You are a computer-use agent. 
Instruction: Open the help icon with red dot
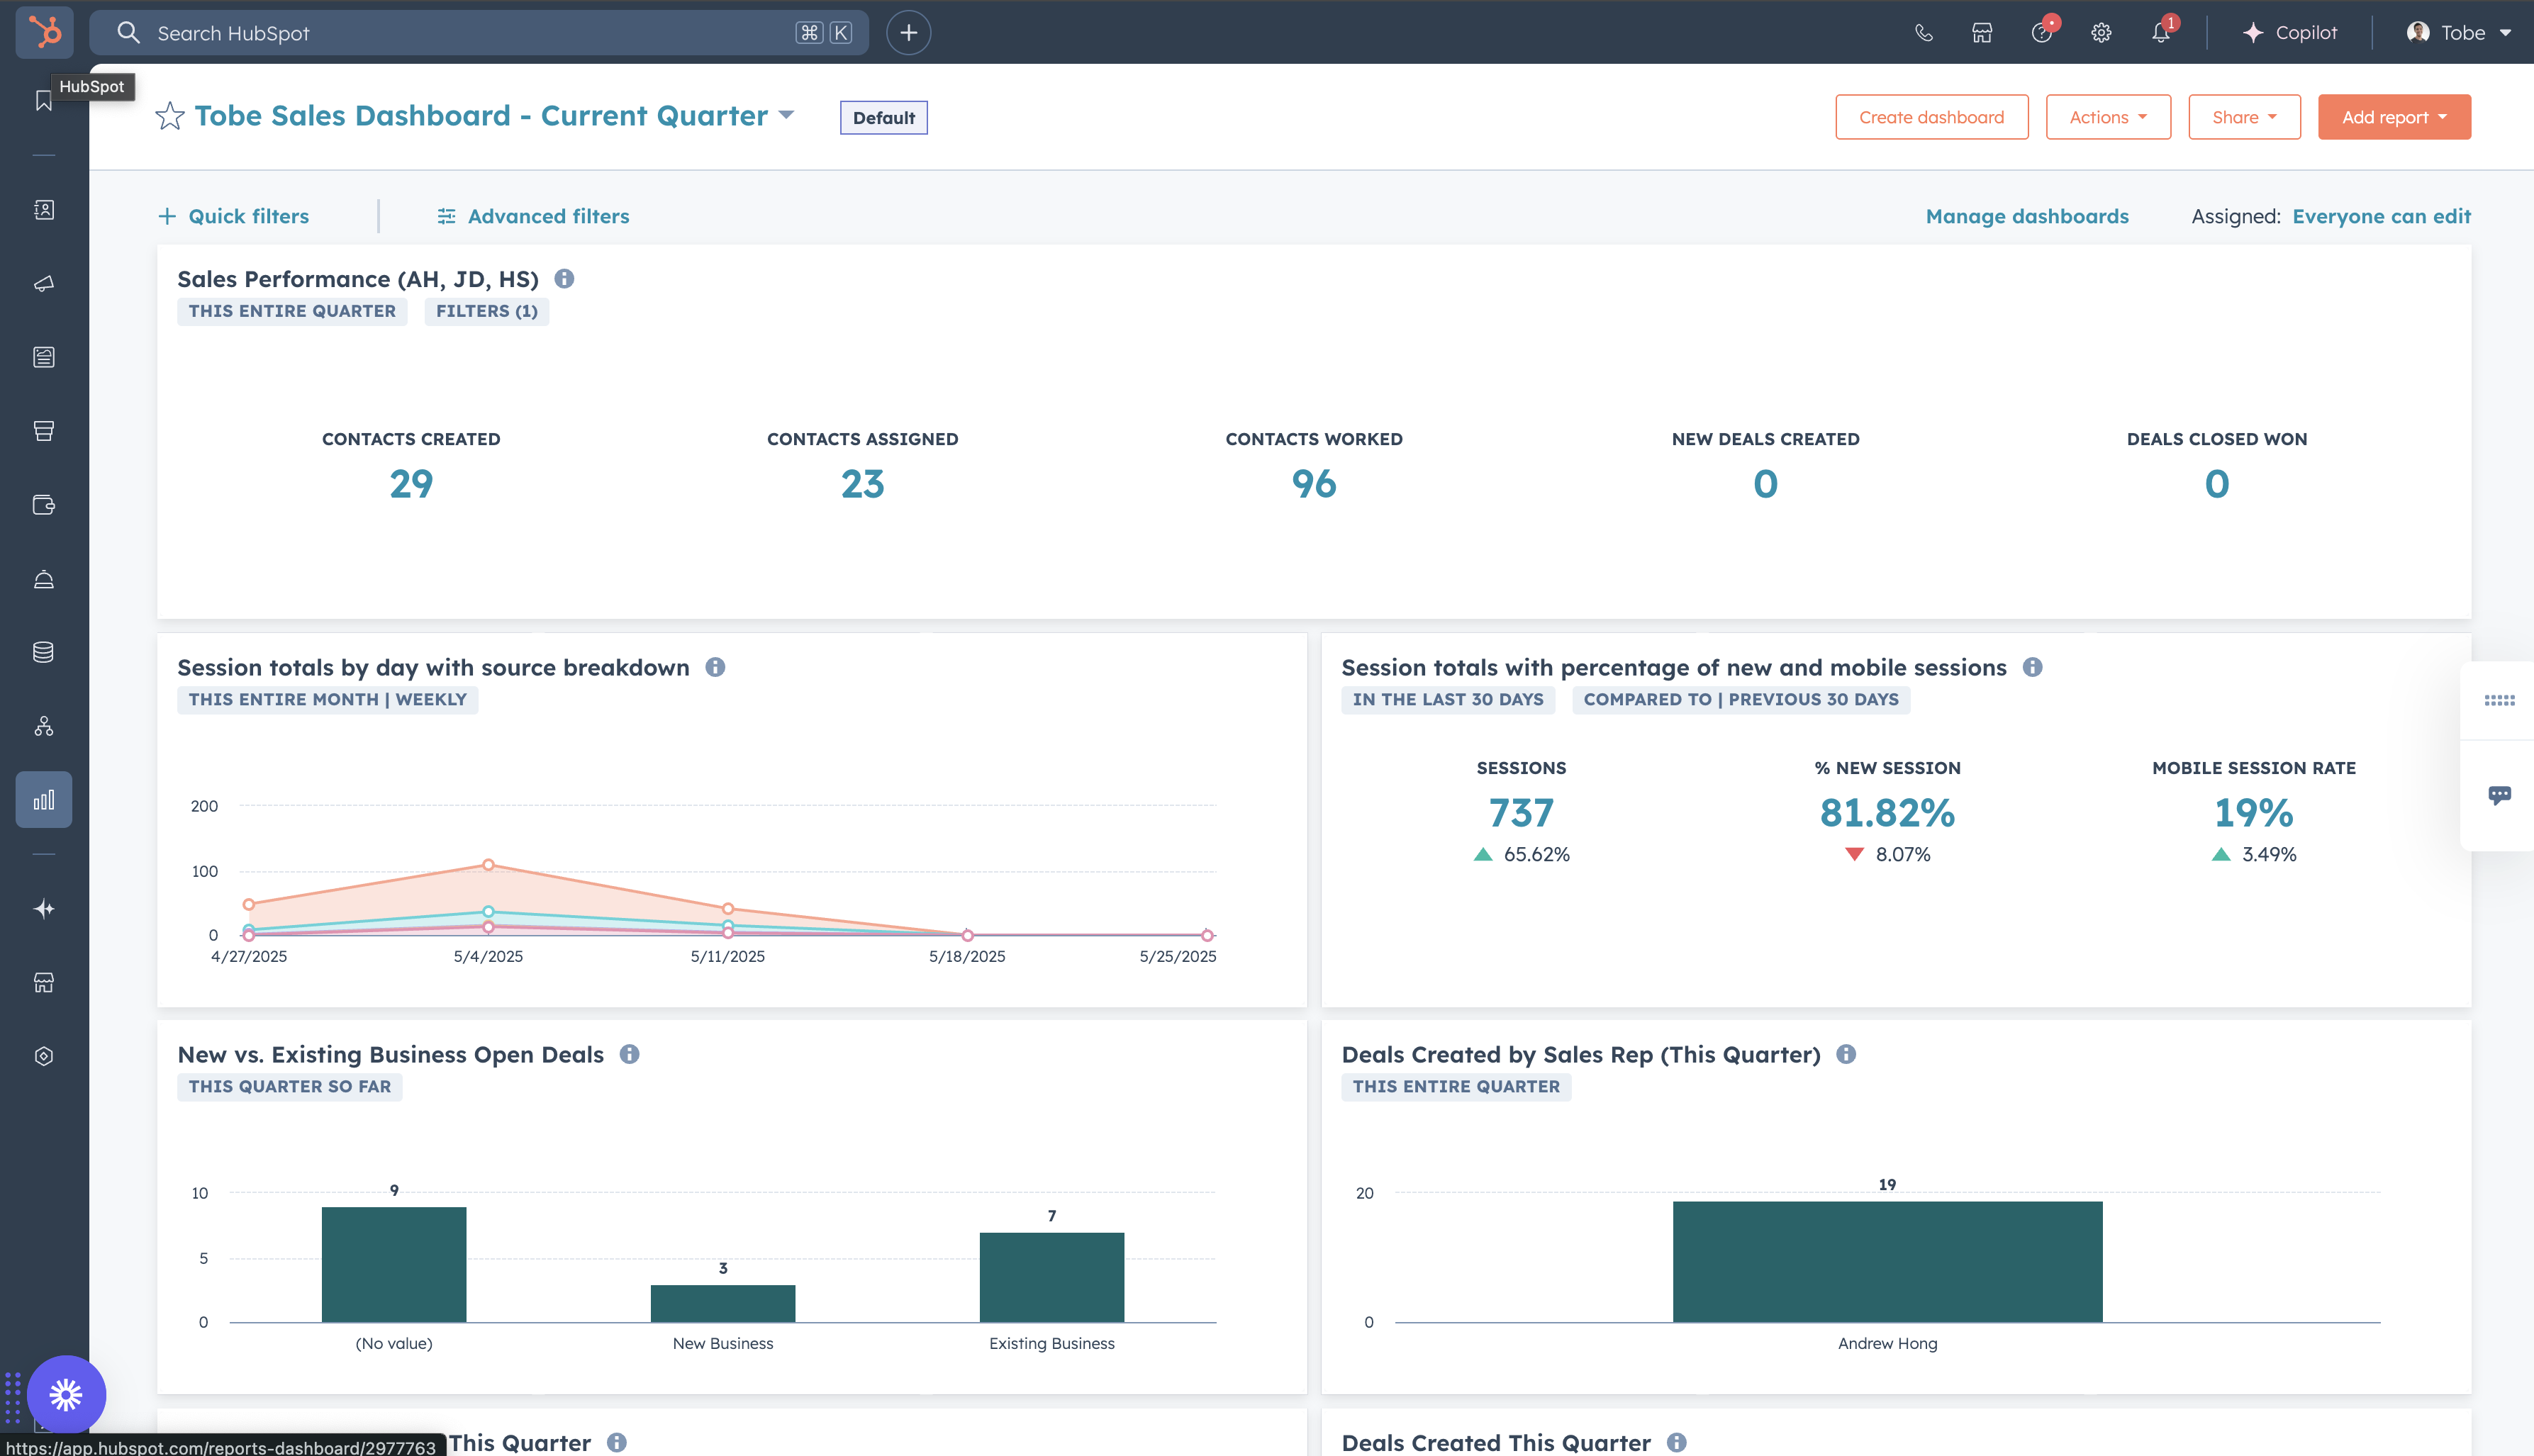pyautogui.click(x=2042, y=32)
